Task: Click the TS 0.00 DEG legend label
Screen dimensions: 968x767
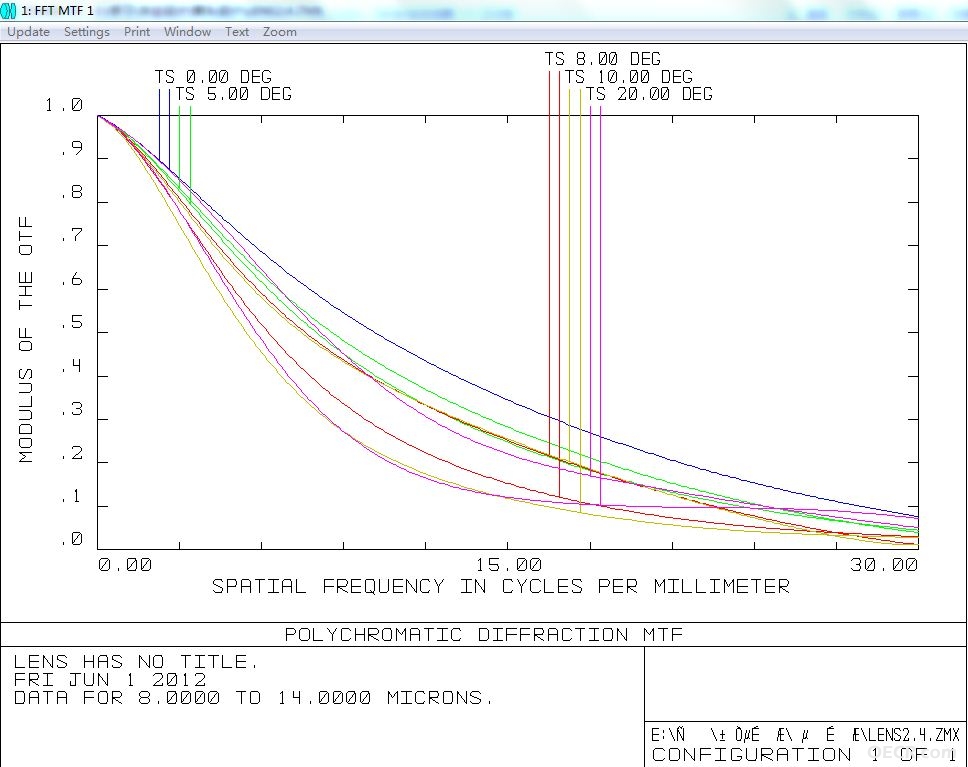Action: (x=213, y=77)
